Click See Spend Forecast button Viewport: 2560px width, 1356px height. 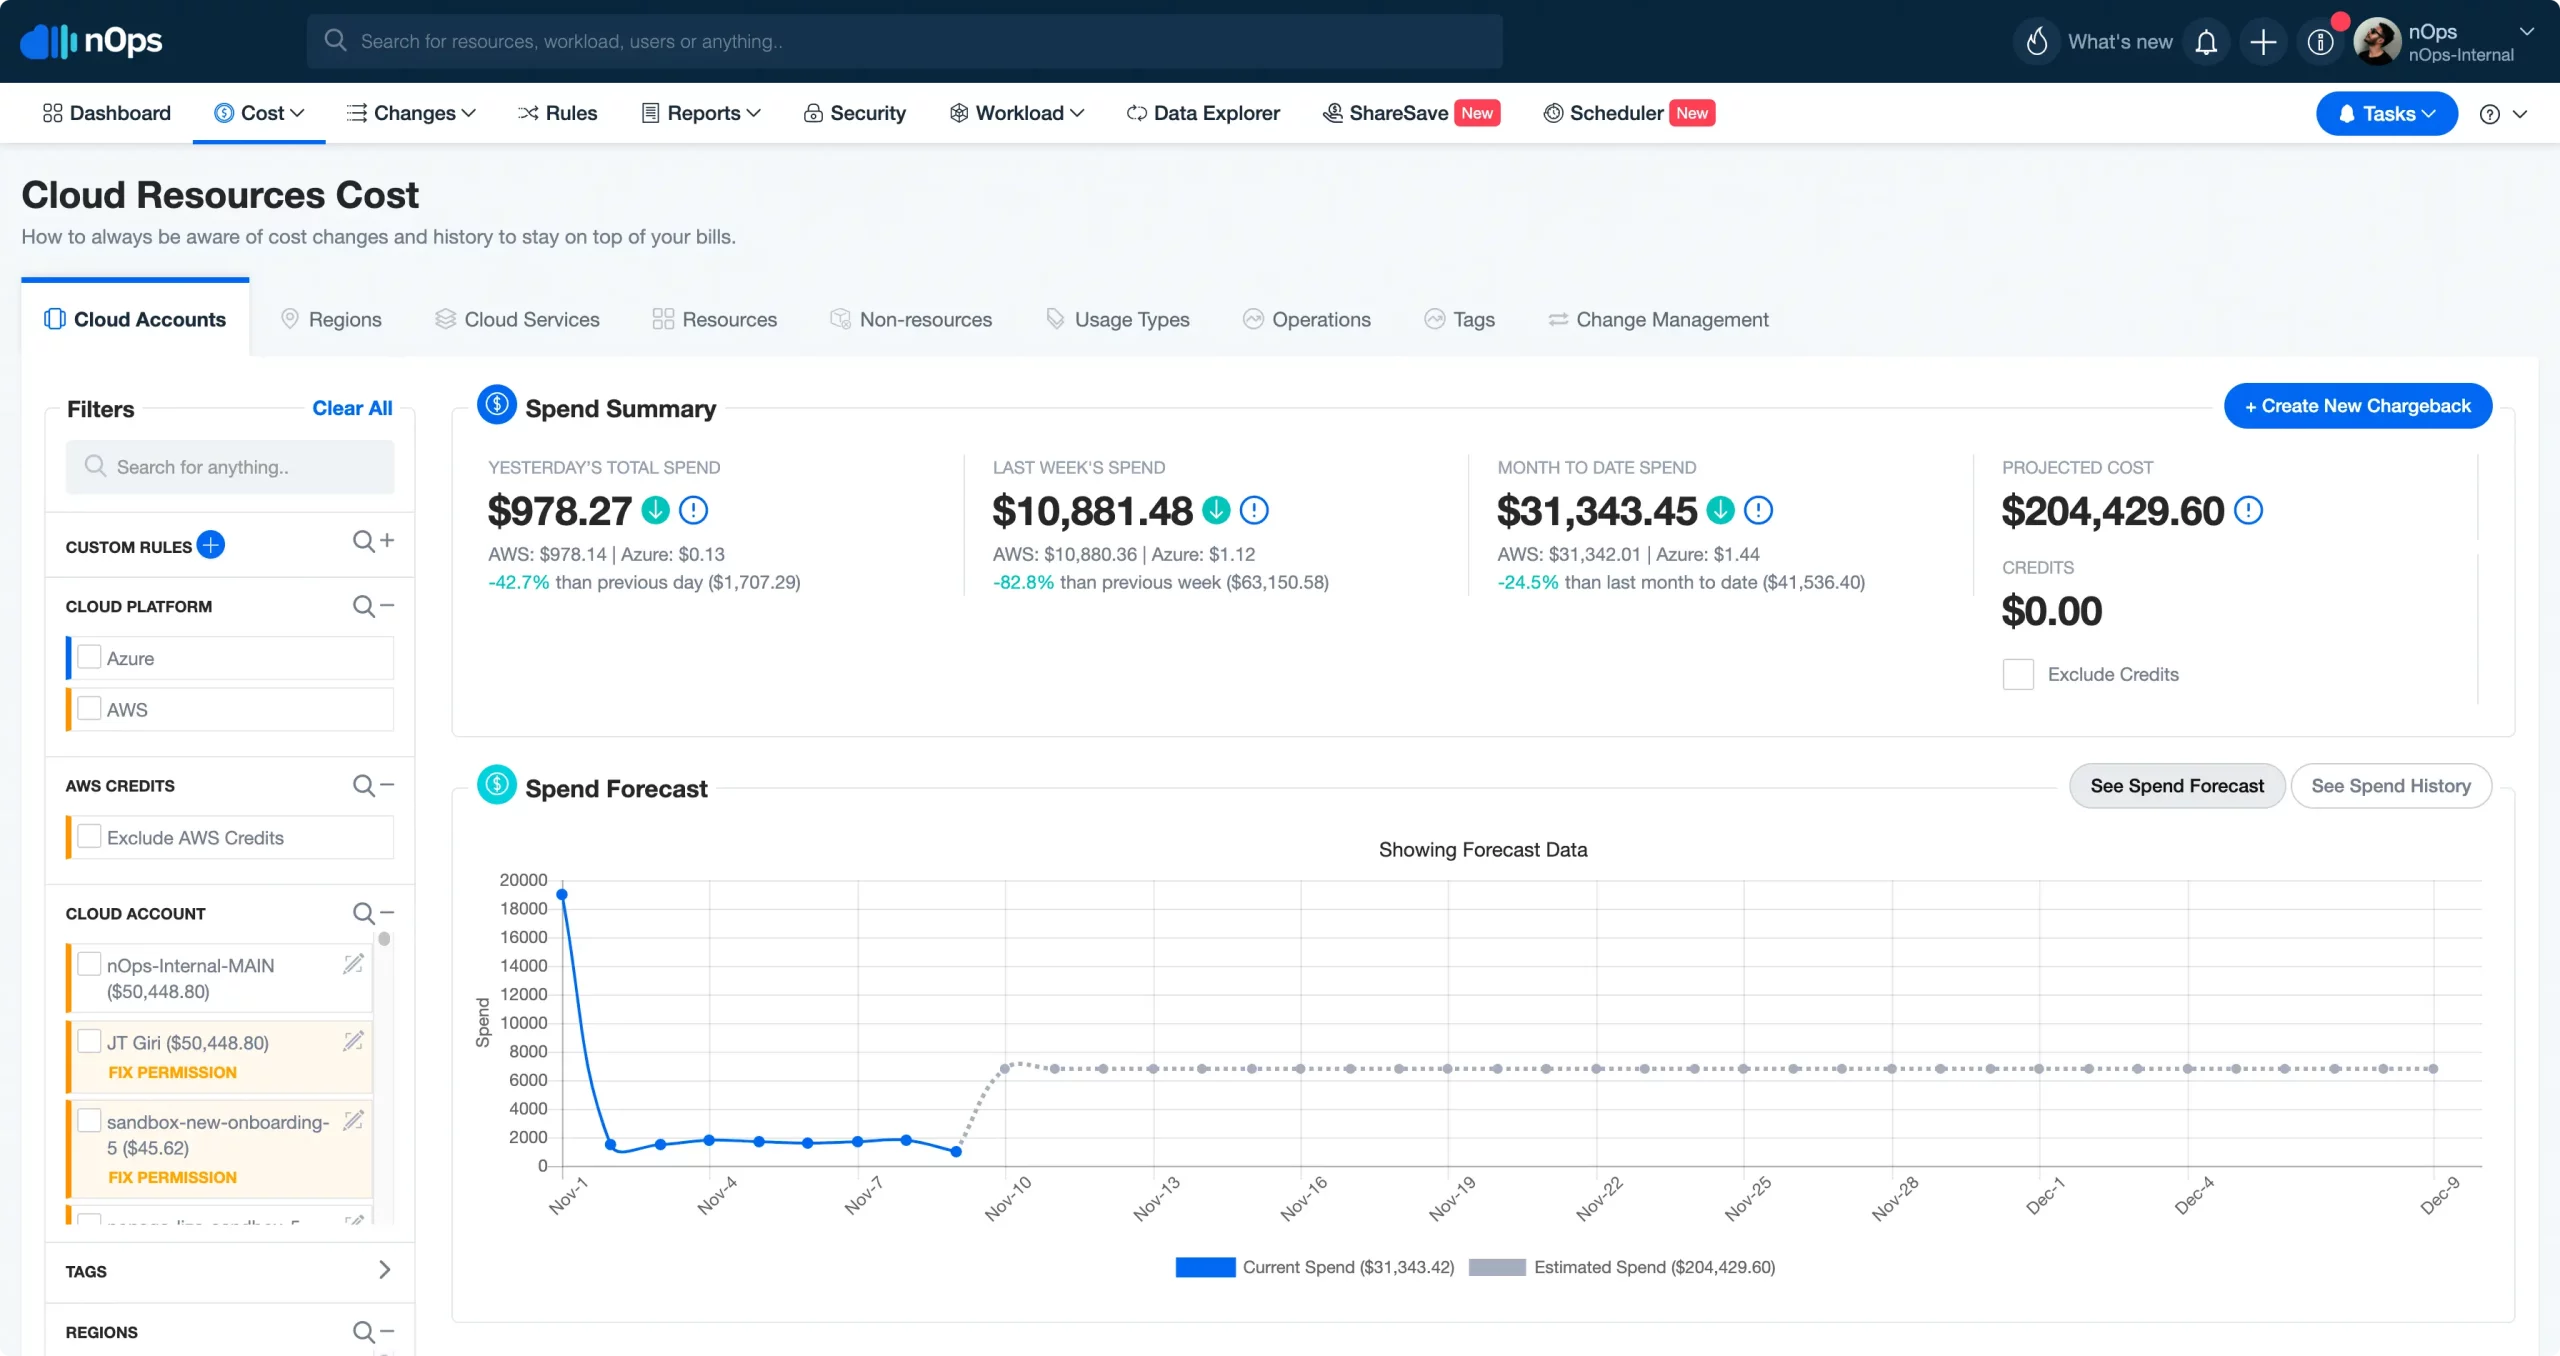click(x=2177, y=786)
